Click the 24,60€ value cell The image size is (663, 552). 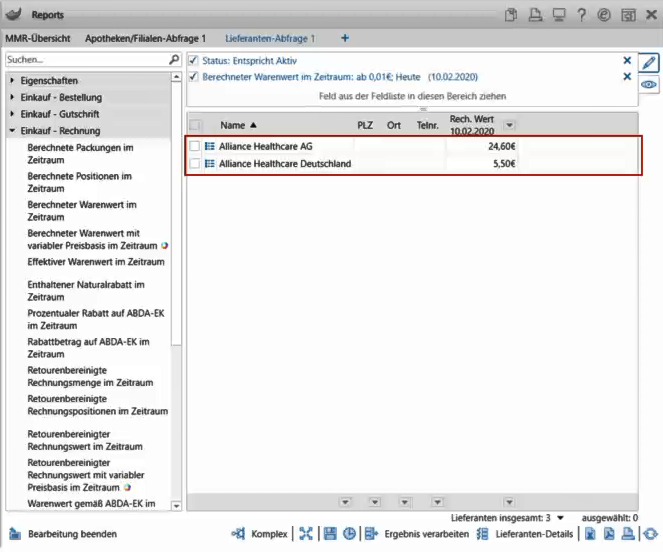click(x=482, y=146)
